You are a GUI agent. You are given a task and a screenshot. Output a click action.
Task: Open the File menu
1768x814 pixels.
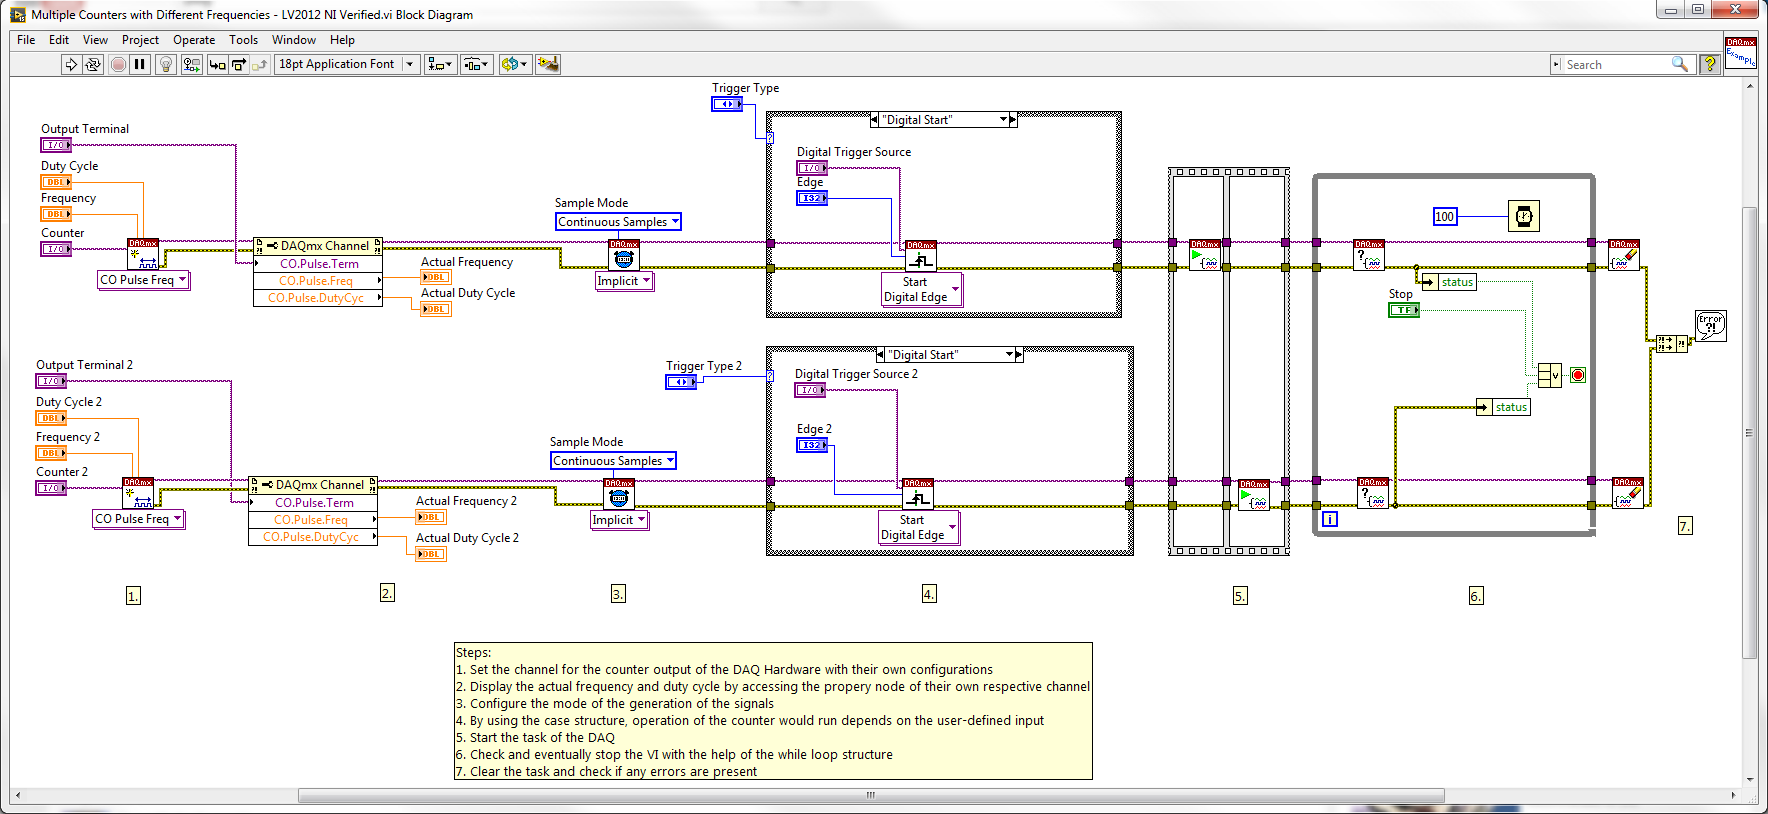26,40
